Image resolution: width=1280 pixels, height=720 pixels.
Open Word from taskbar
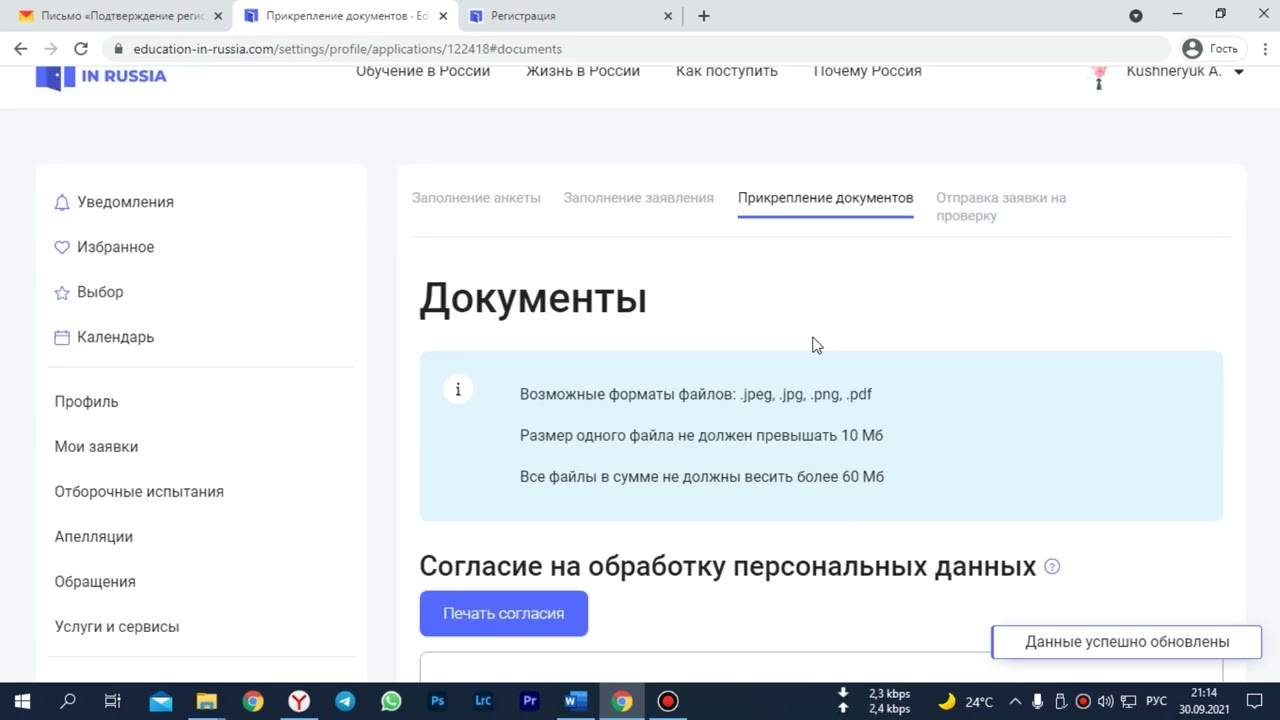[x=575, y=701]
